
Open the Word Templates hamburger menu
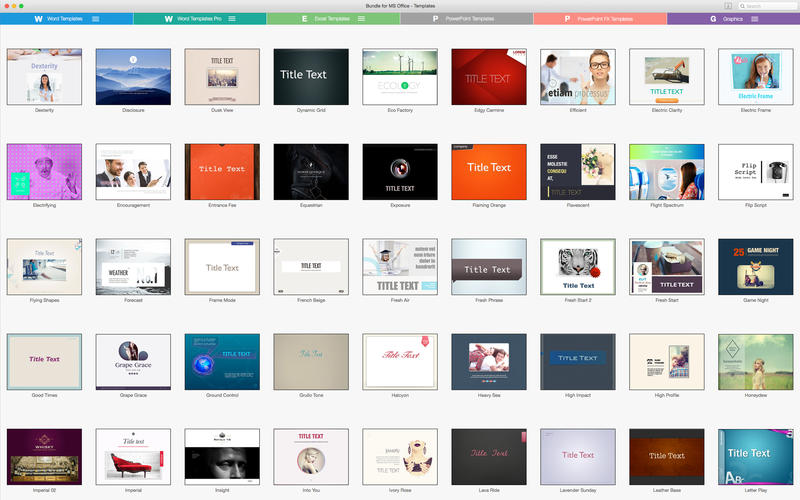tap(96, 19)
